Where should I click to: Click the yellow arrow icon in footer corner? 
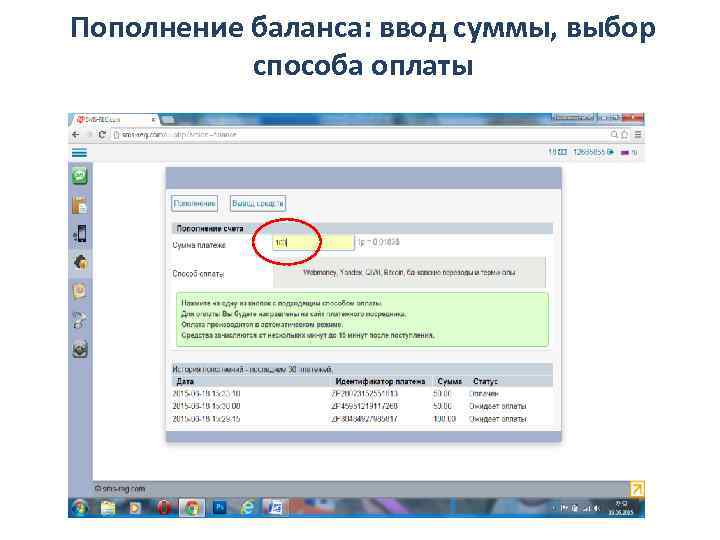pyautogui.click(x=637, y=489)
